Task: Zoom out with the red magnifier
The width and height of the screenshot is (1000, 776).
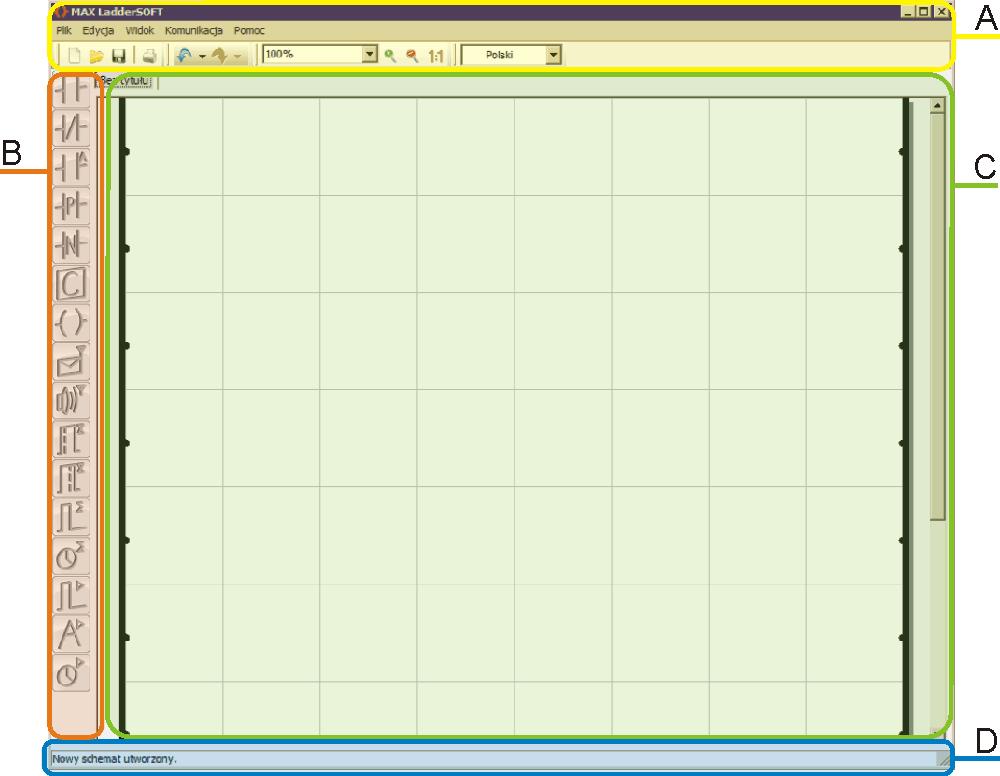Action: 413,56
